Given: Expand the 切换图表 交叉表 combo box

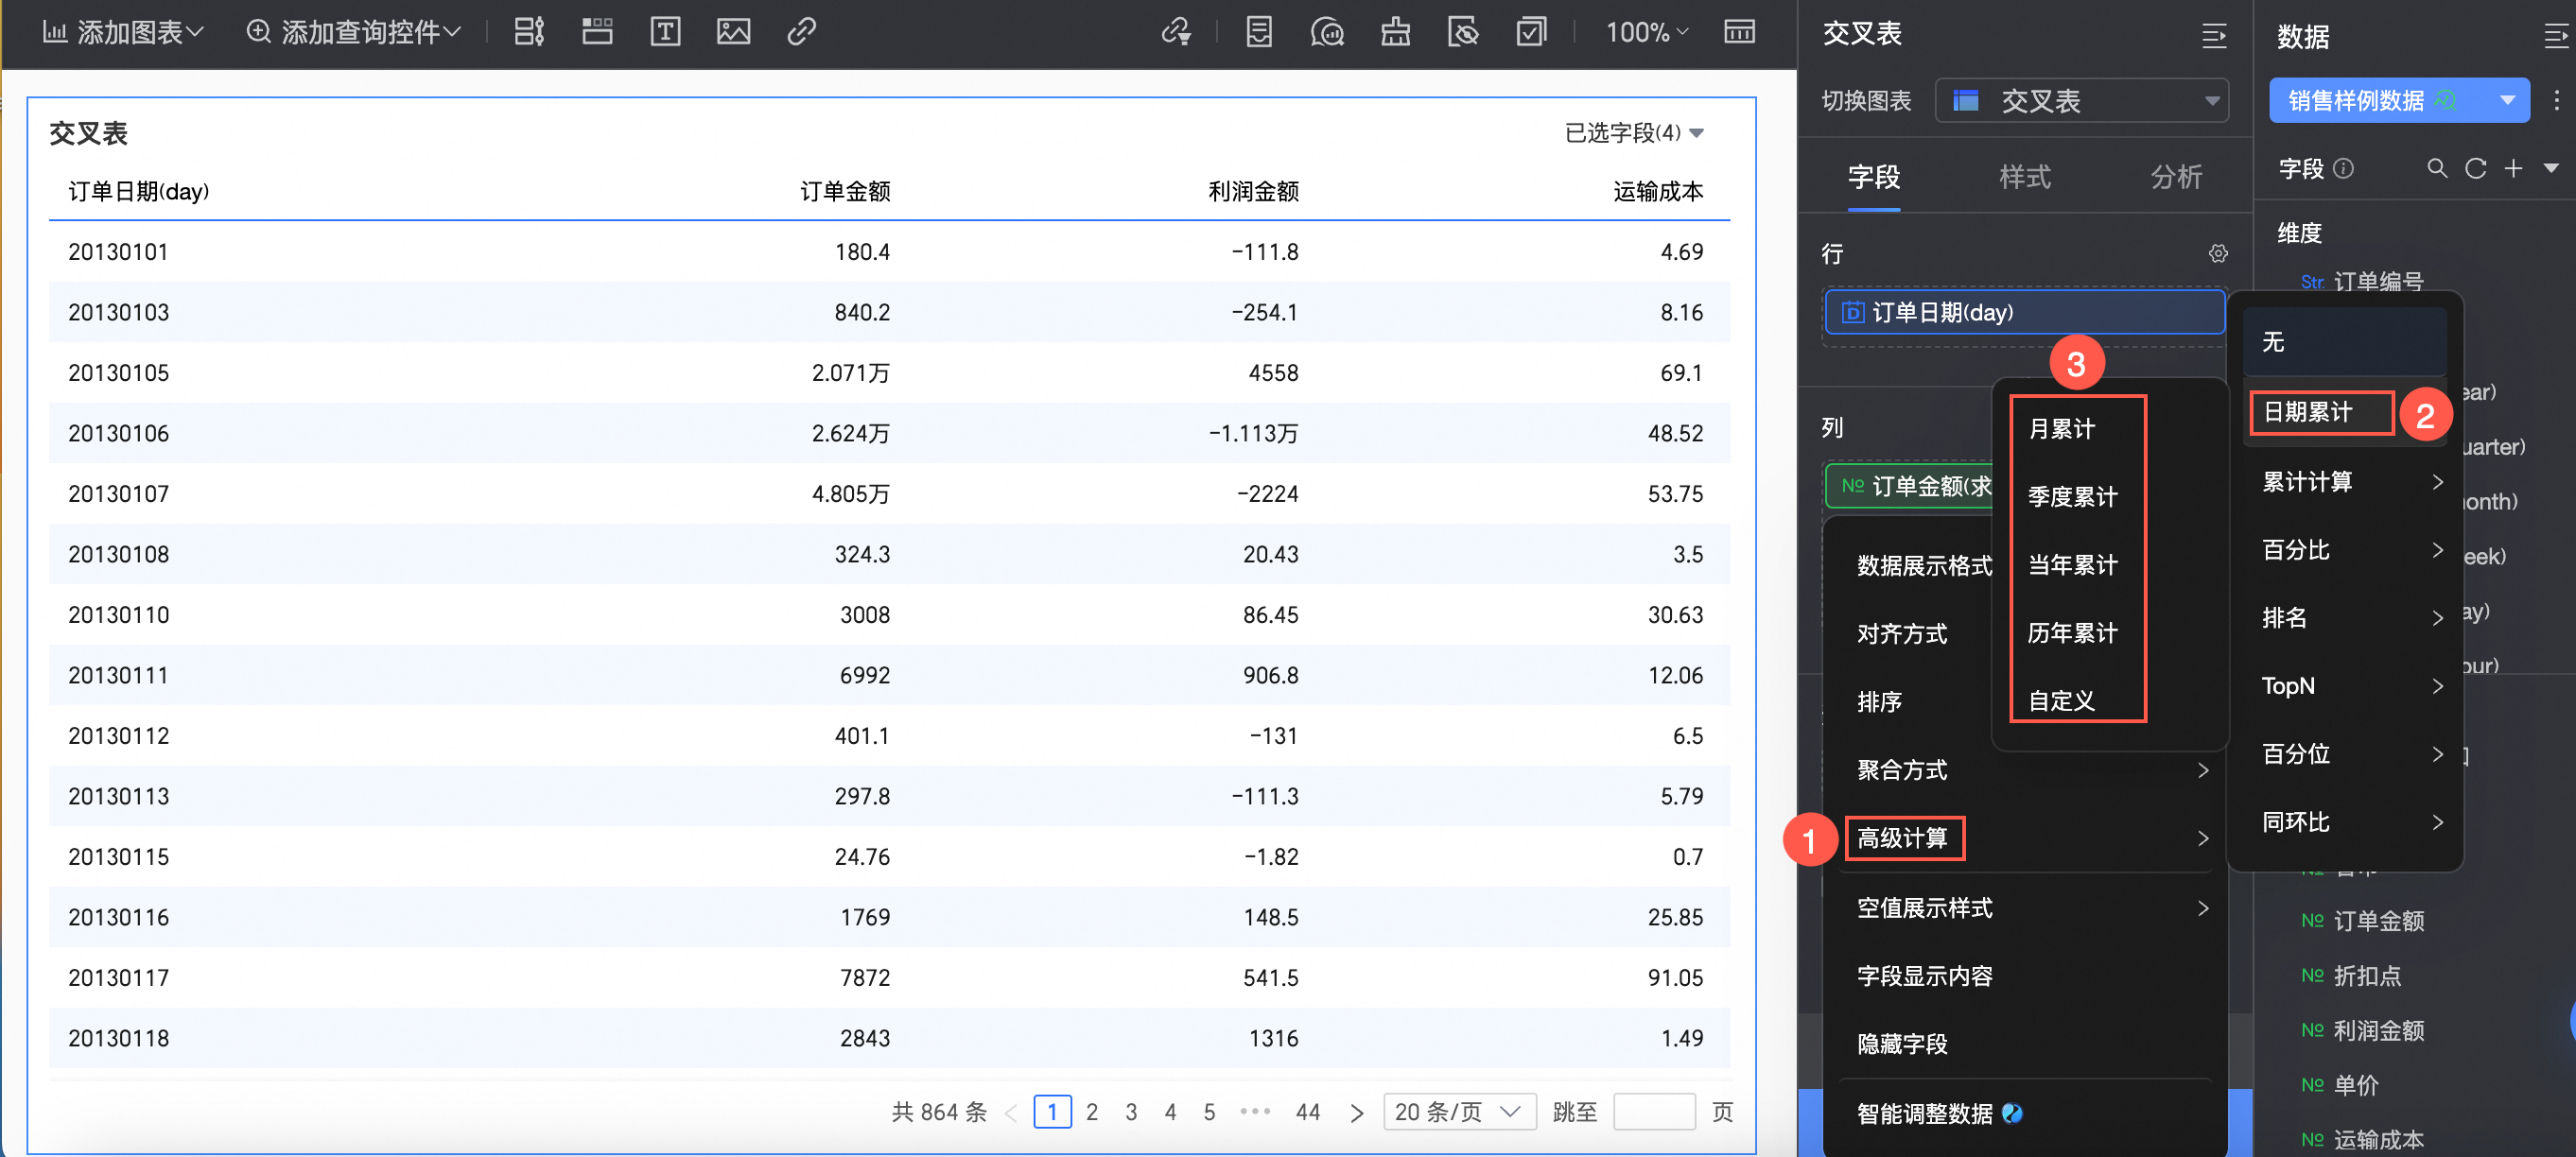Looking at the screenshot, I should [x=2081, y=101].
